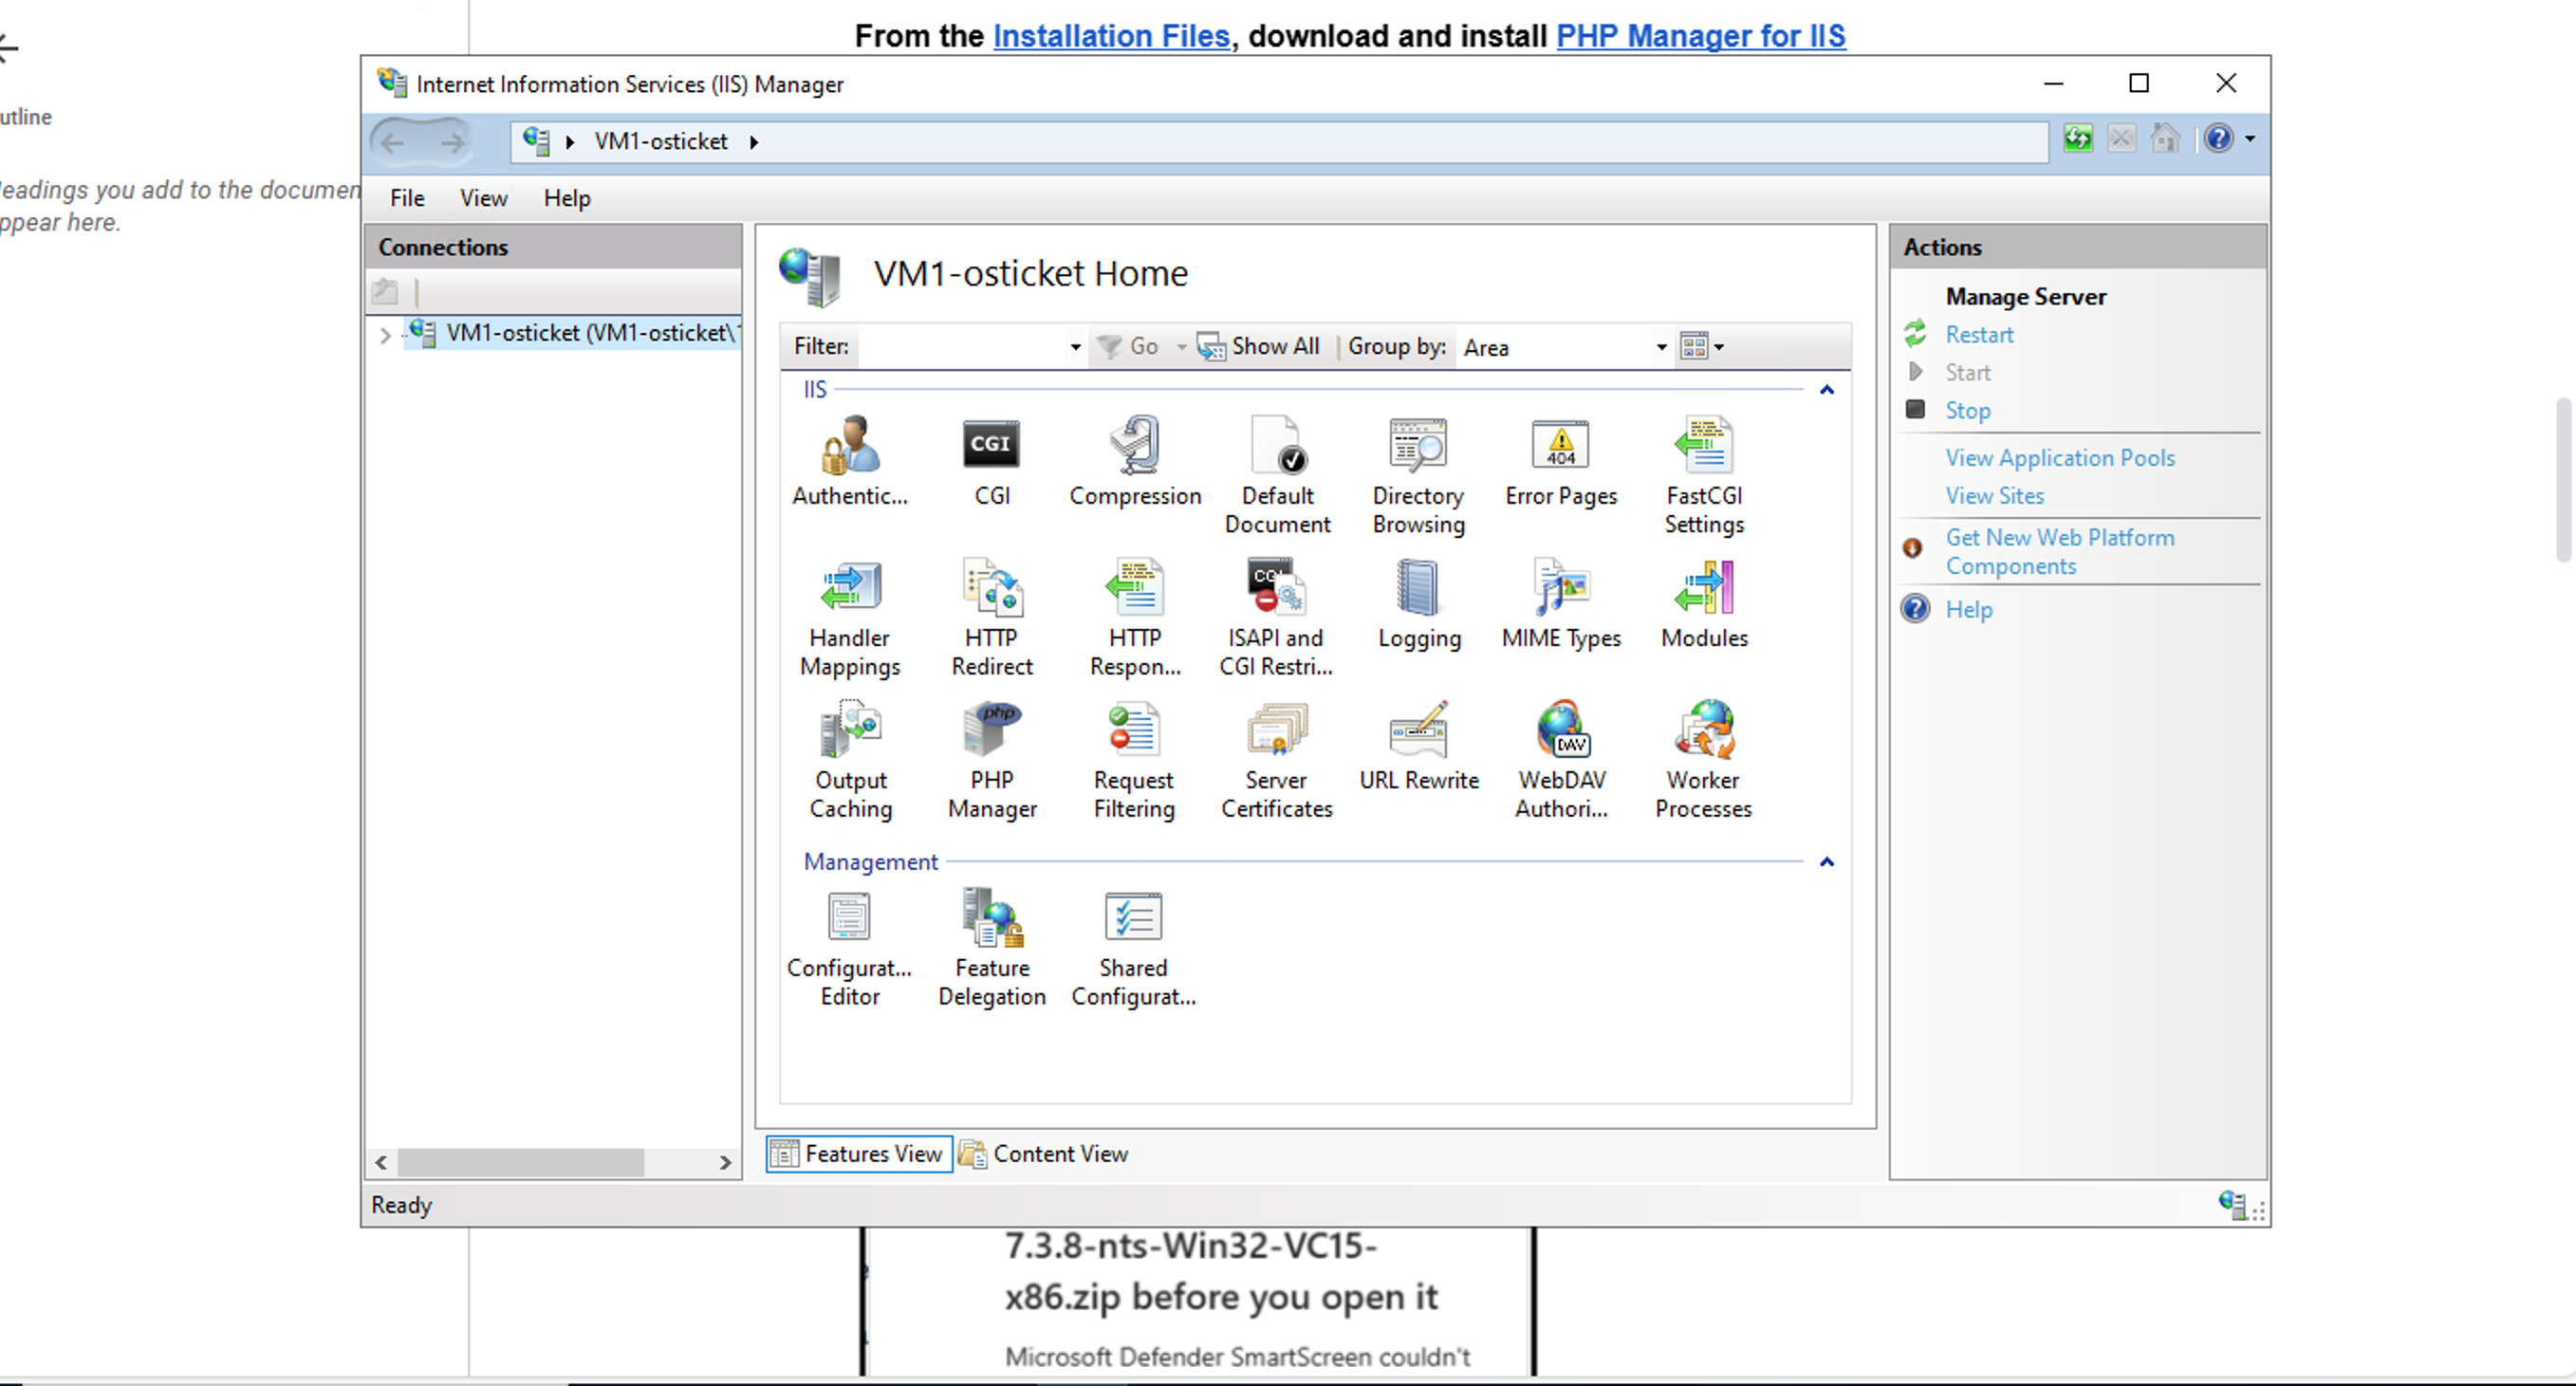This screenshot has width=2576, height=1386.
Task: Click into the Filter input field
Action: pos(960,347)
